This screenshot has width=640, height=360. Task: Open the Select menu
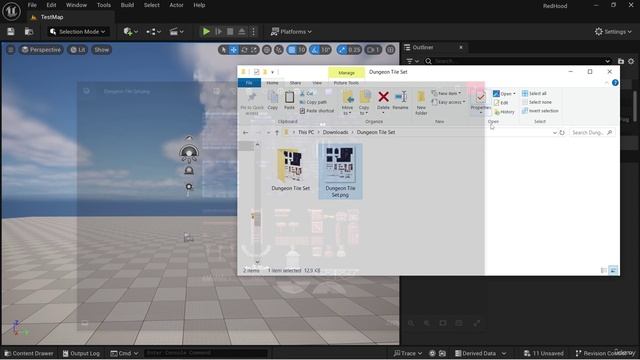[x=151, y=5]
